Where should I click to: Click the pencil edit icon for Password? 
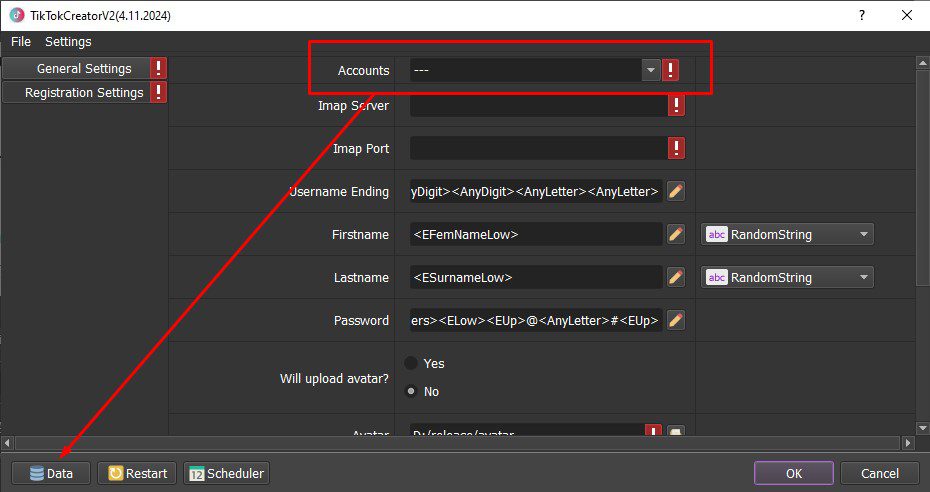pyautogui.click(x=676, y=320)
